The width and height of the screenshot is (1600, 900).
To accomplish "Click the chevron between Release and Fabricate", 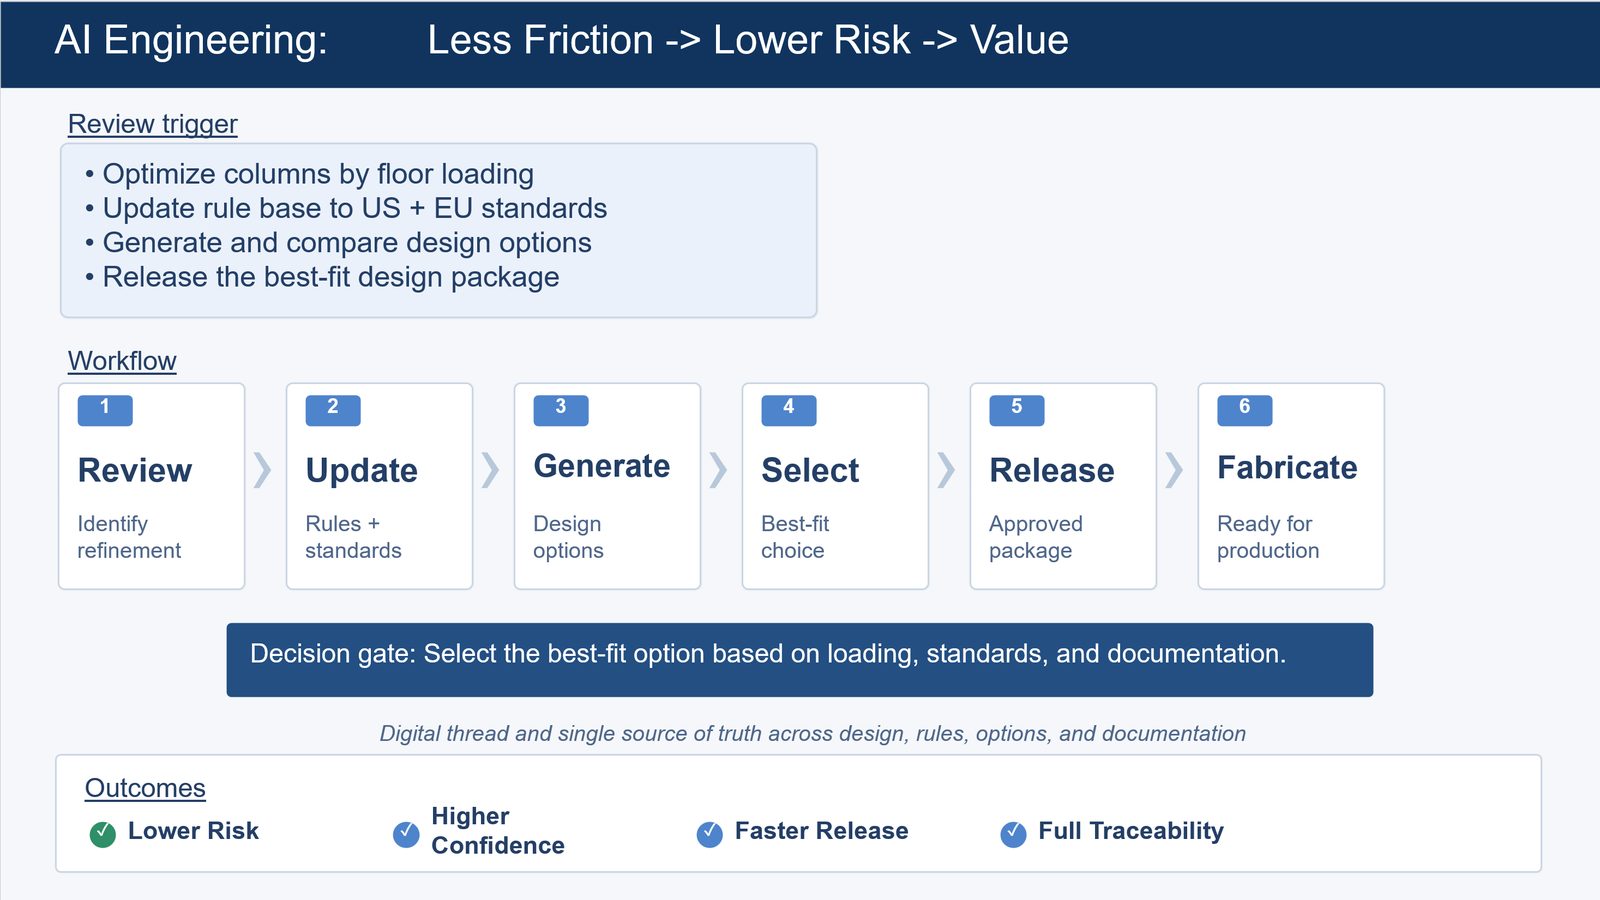I will [1174, 469].
